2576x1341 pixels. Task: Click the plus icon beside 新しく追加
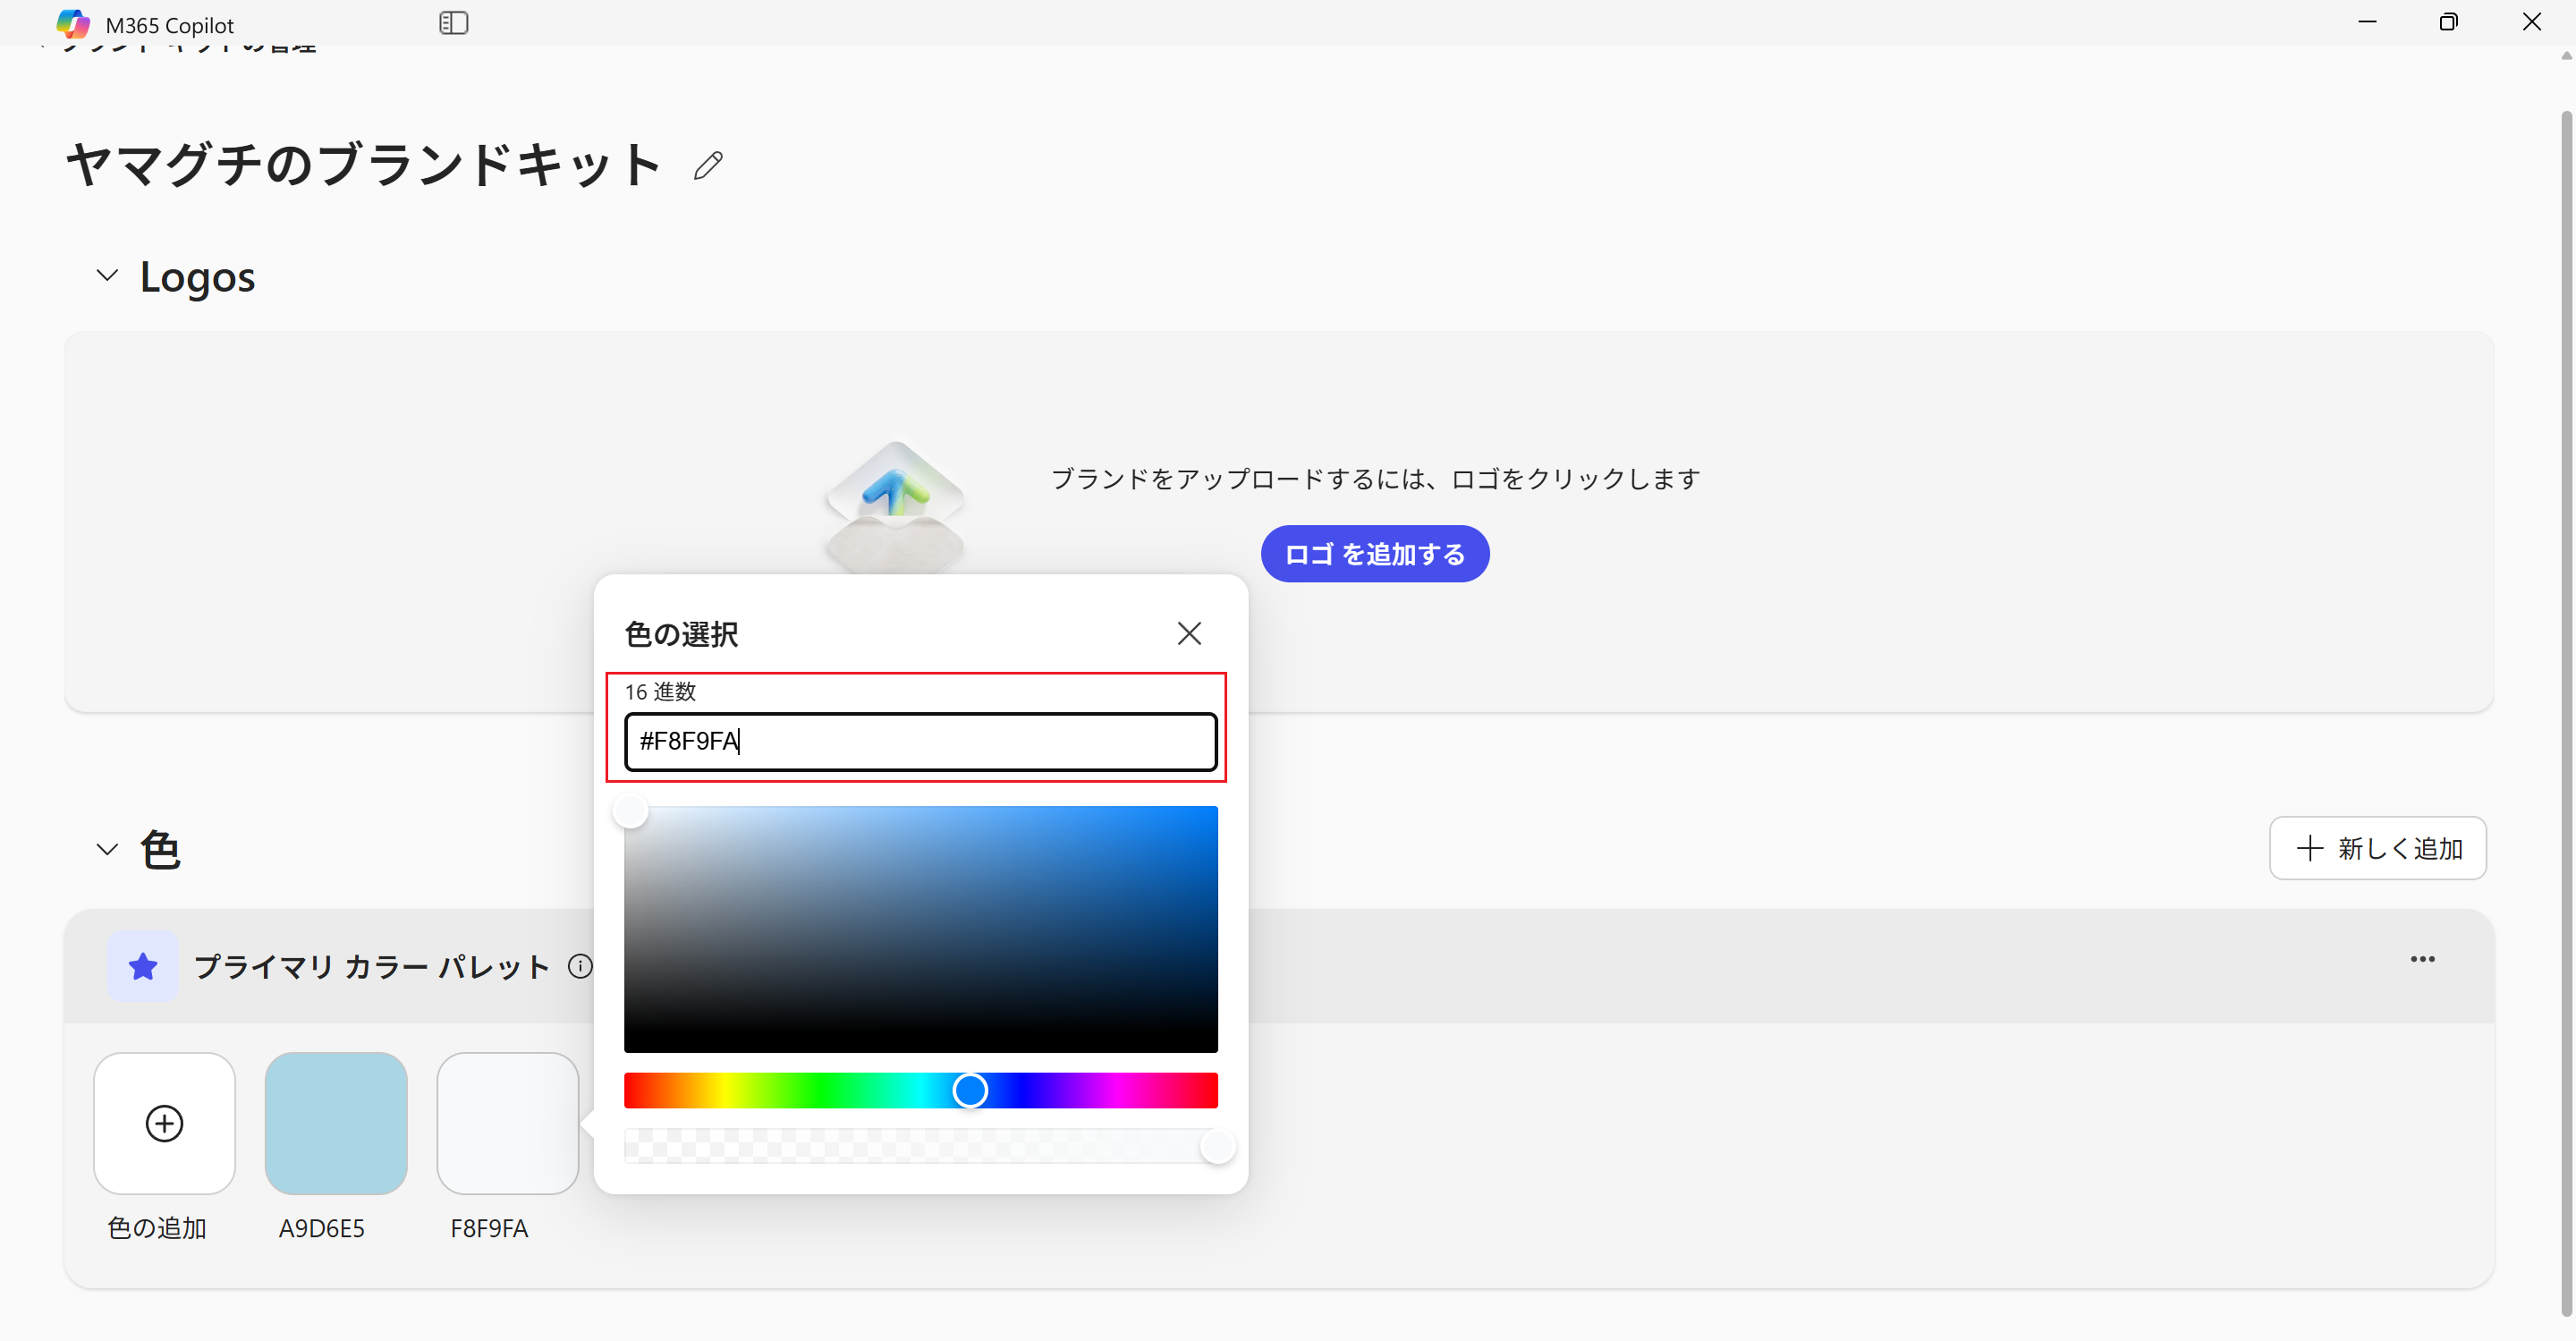2310,848
